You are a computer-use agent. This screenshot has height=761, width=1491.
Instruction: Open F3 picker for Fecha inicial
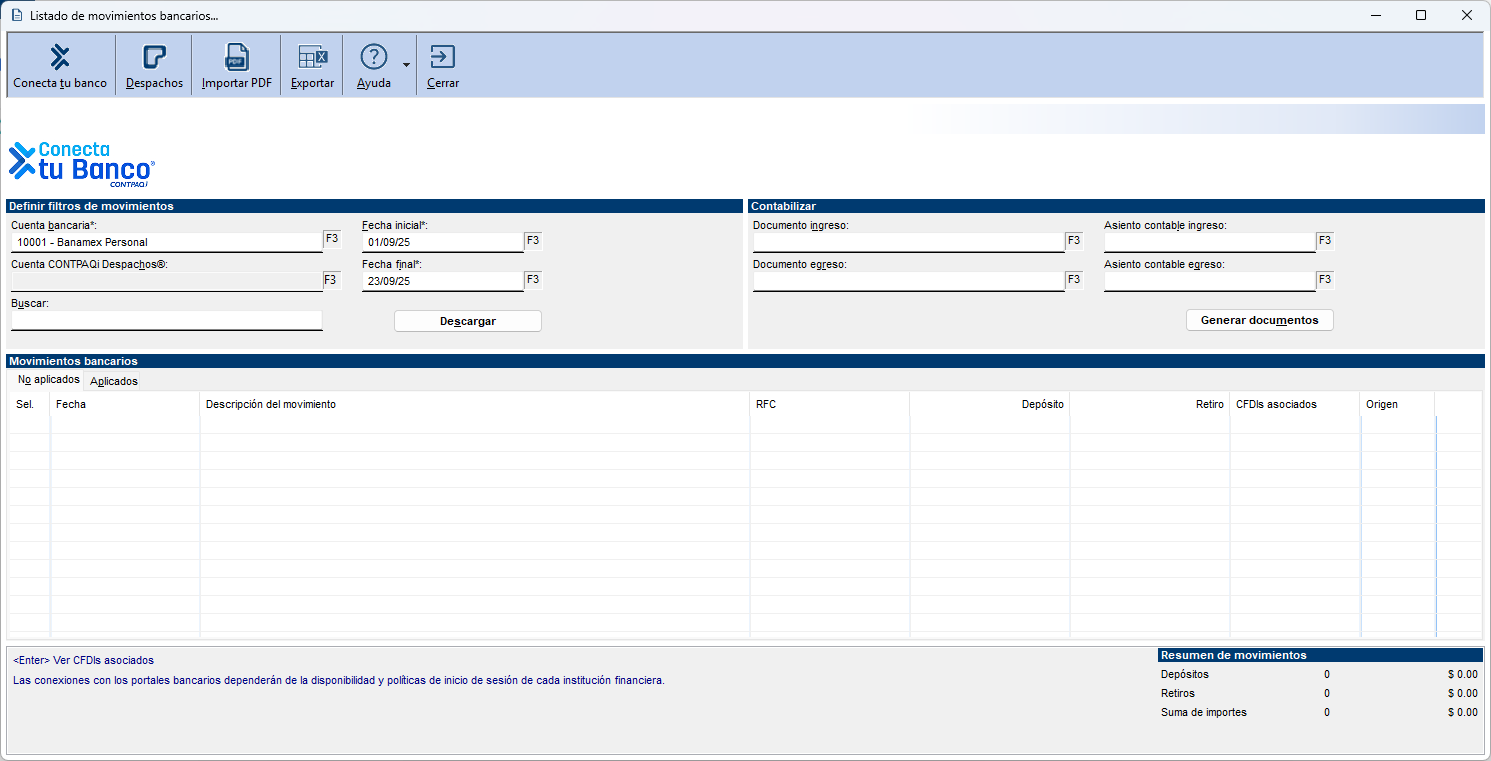[533, 241]
